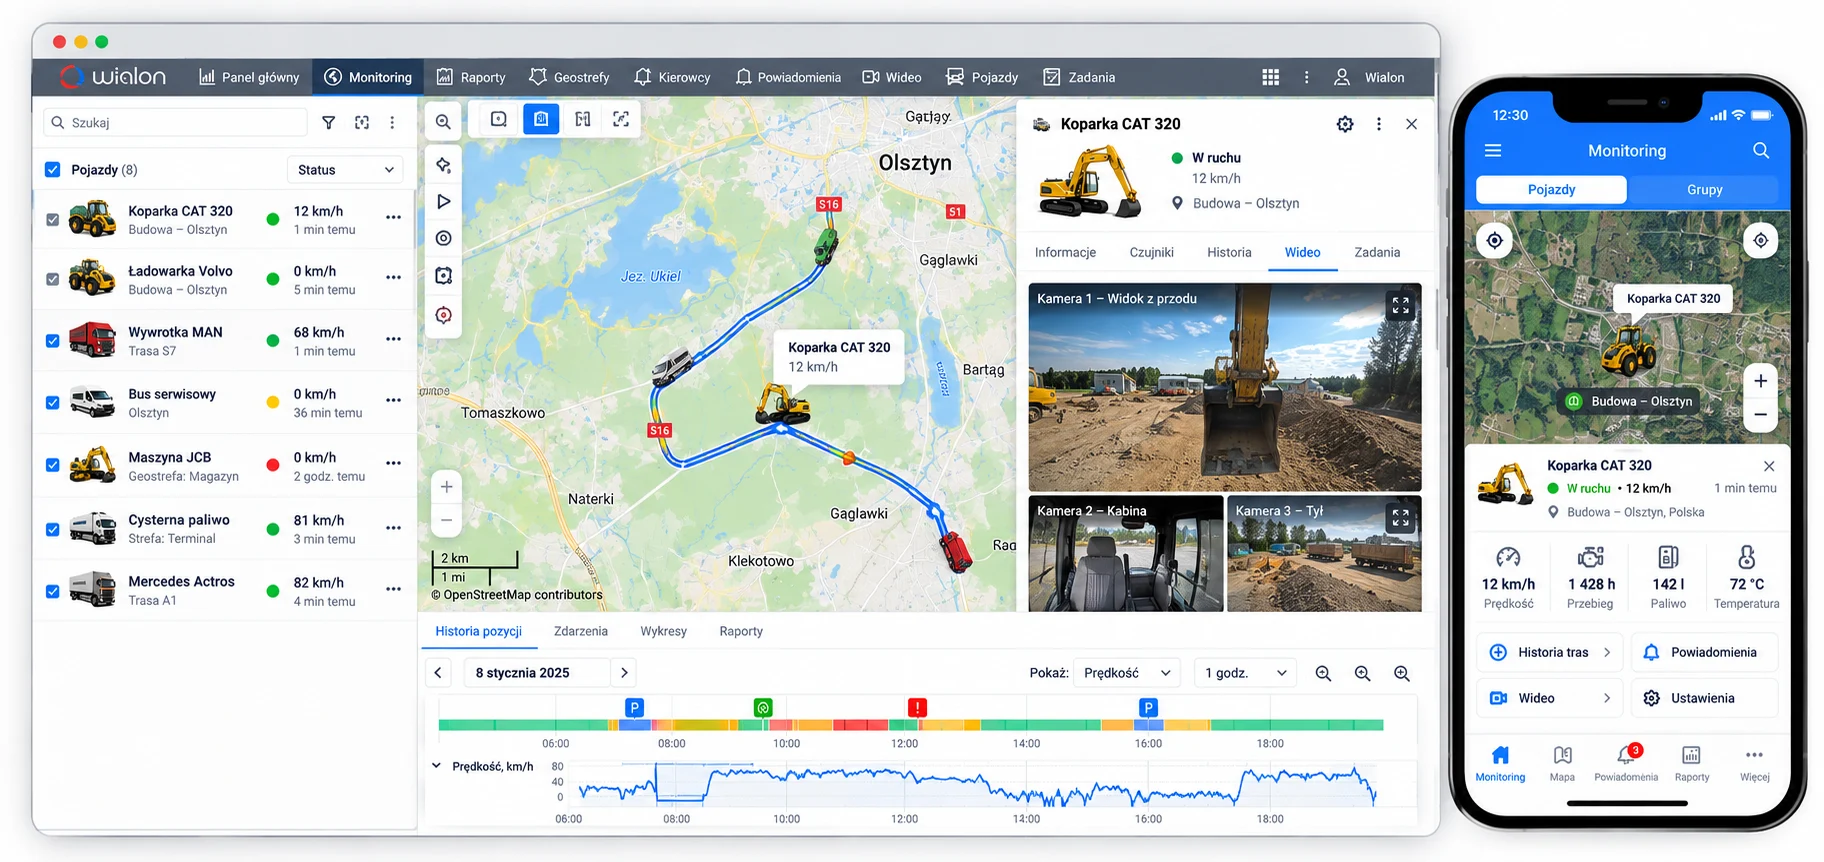Collapse the Prędkość, km/h chart row

[x=436, y=766]
